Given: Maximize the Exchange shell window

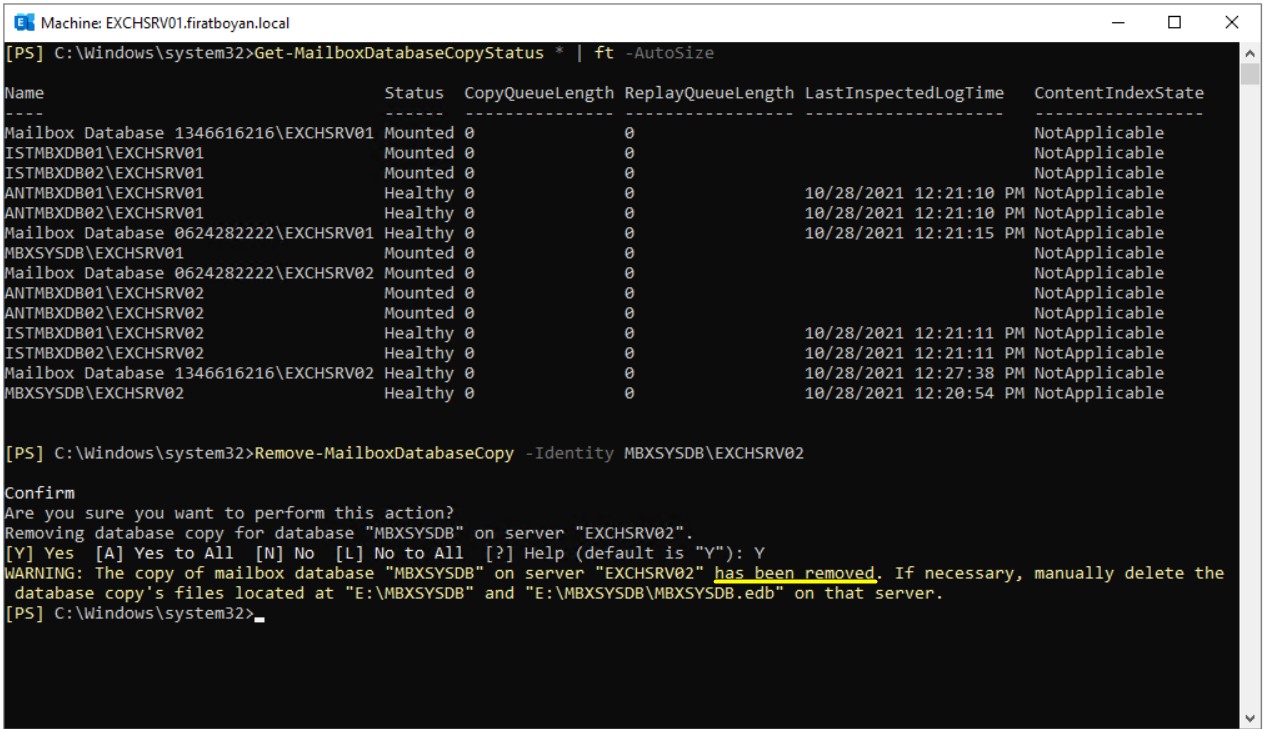Looking at the screenshot, I should tap(1175, 22).
